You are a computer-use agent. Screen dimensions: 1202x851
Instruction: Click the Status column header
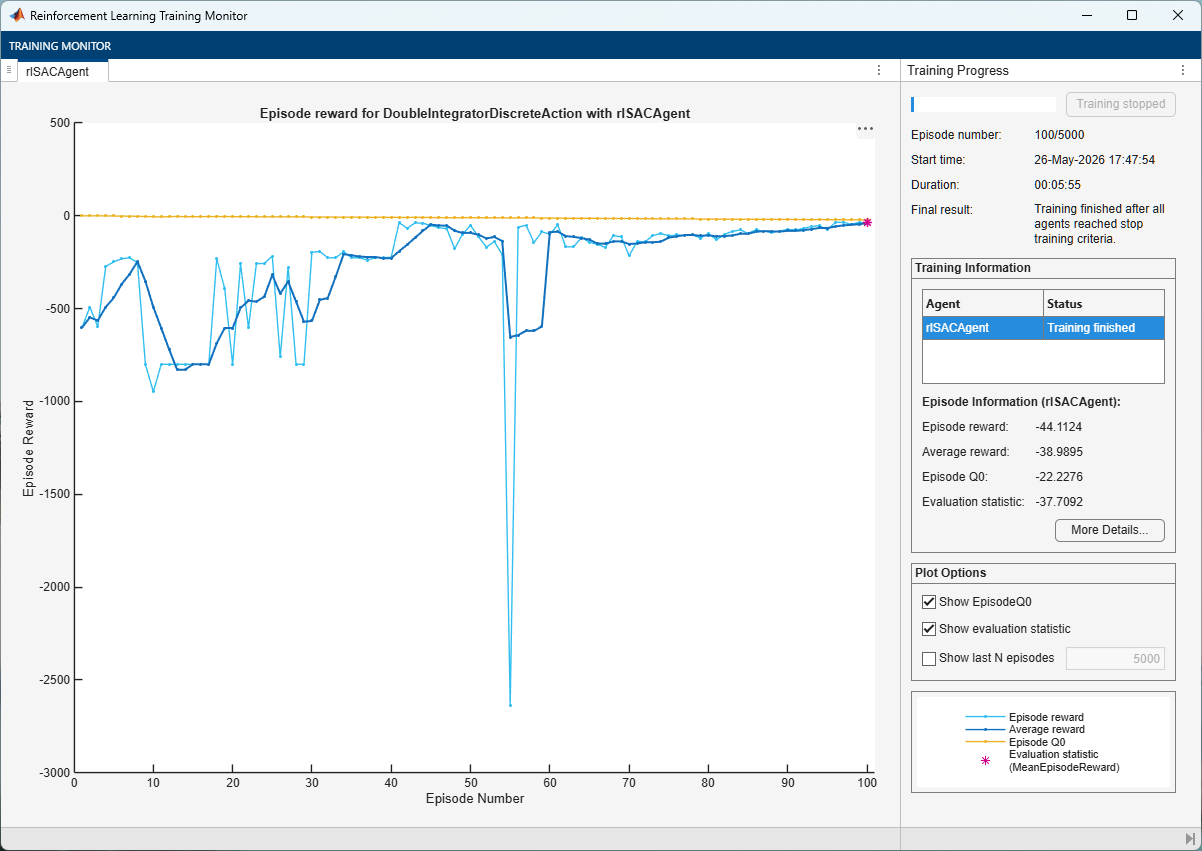click(1103, 303)
